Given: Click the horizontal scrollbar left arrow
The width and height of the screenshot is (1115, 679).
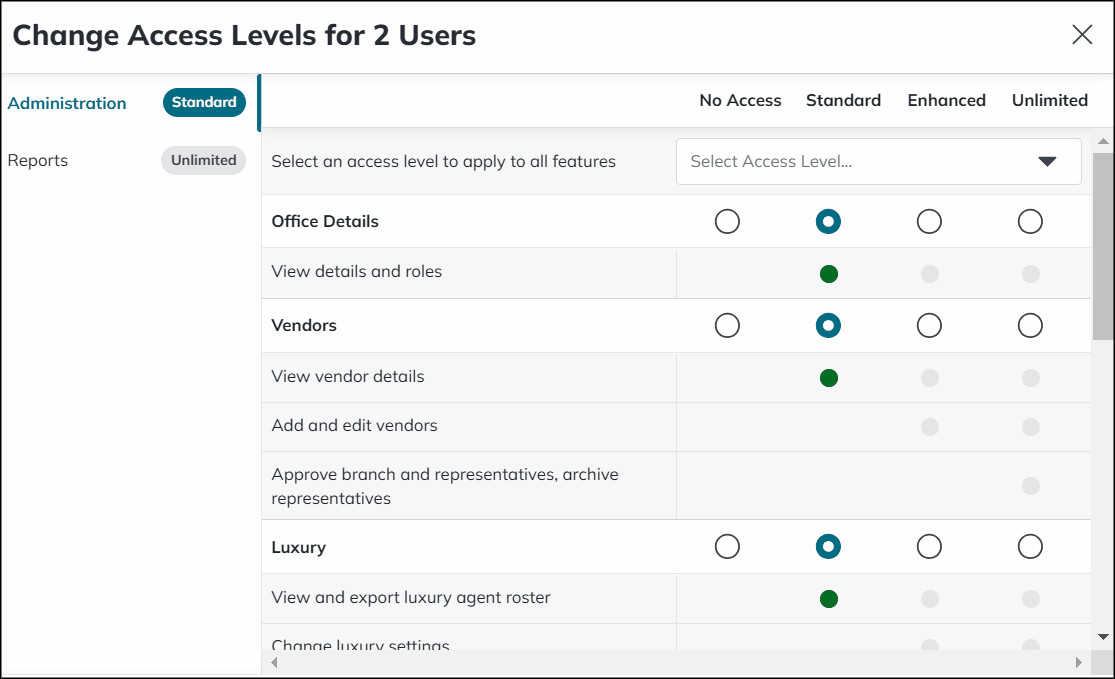Looking at the screenshot, I should coord(274,663).
